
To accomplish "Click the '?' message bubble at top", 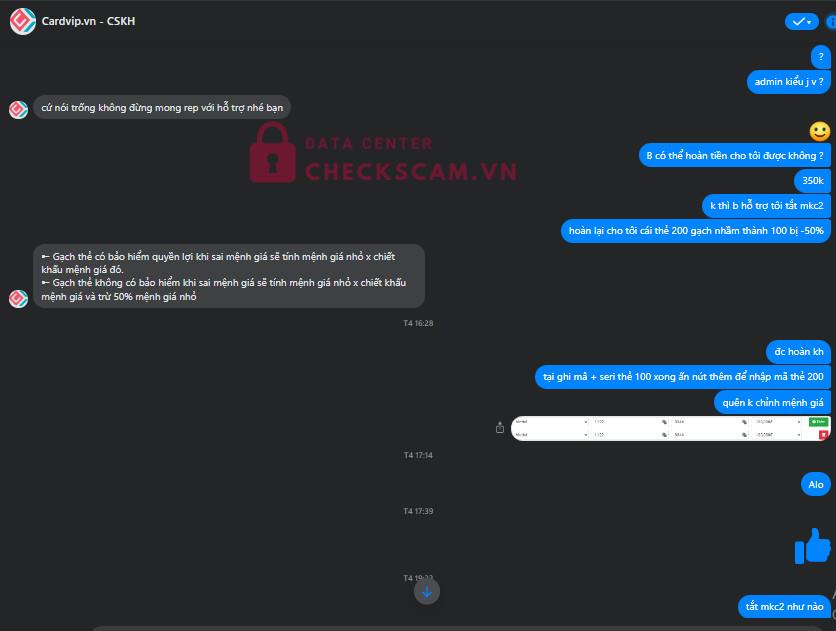I will 821,56.
